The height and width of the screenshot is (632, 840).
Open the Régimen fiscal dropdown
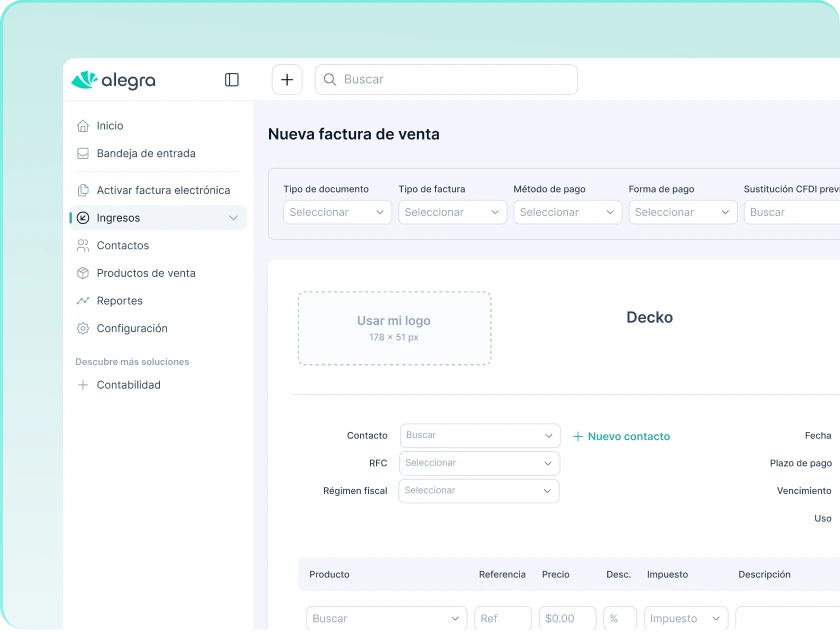pyautogui.click(x=479, y=491)
